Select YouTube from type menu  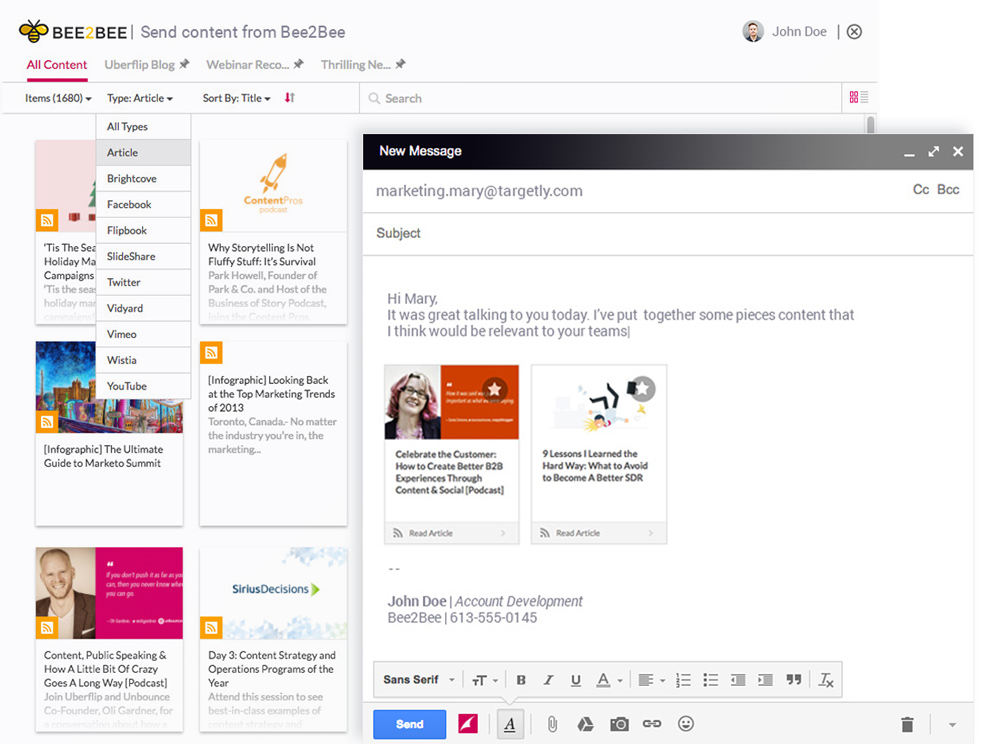click(x=143, y=386)
